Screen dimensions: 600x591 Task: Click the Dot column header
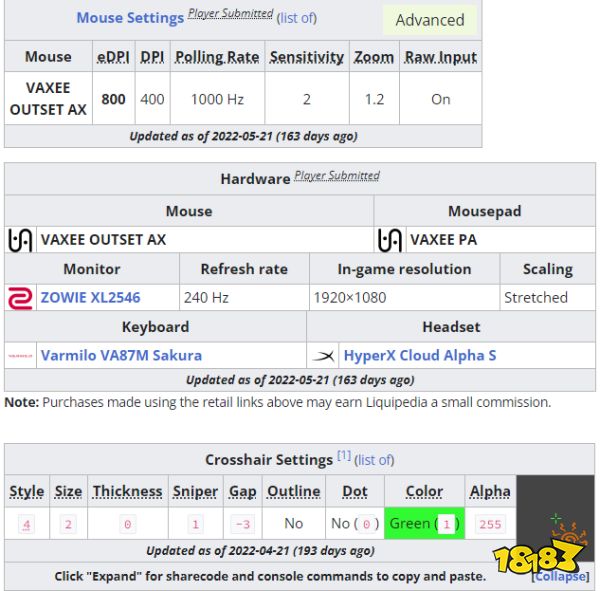click(355, 491)
